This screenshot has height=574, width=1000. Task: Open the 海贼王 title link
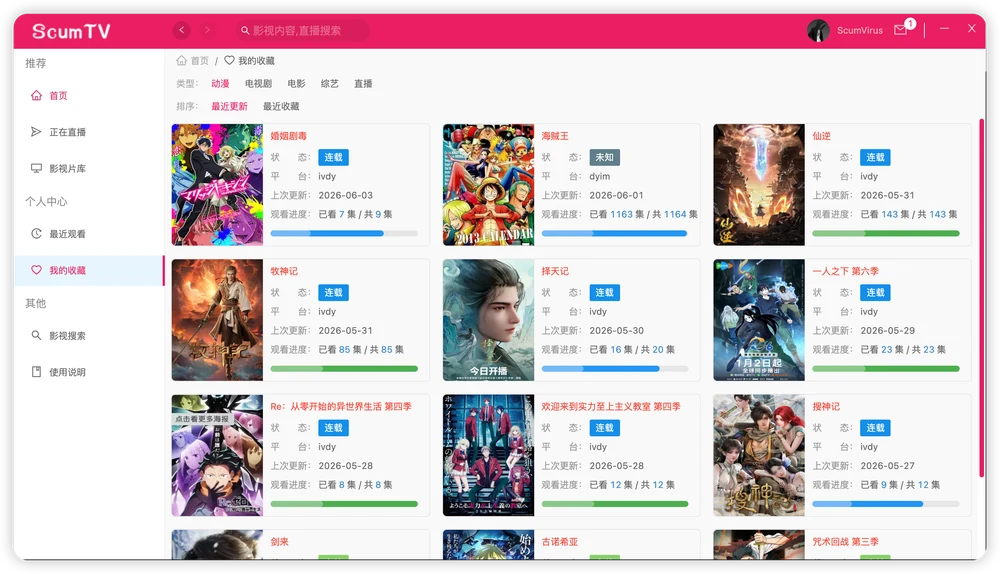pos(555,136)
